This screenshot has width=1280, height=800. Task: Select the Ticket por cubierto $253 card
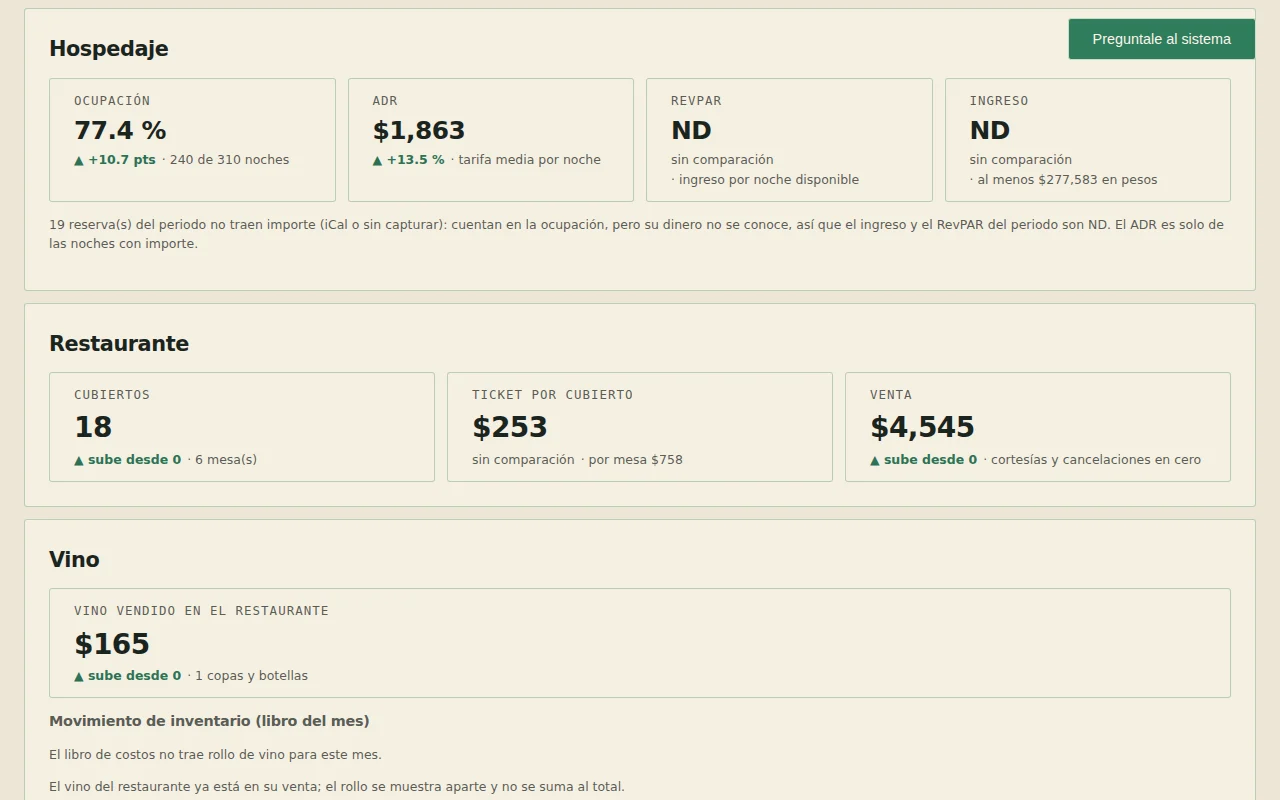[640, 427]
